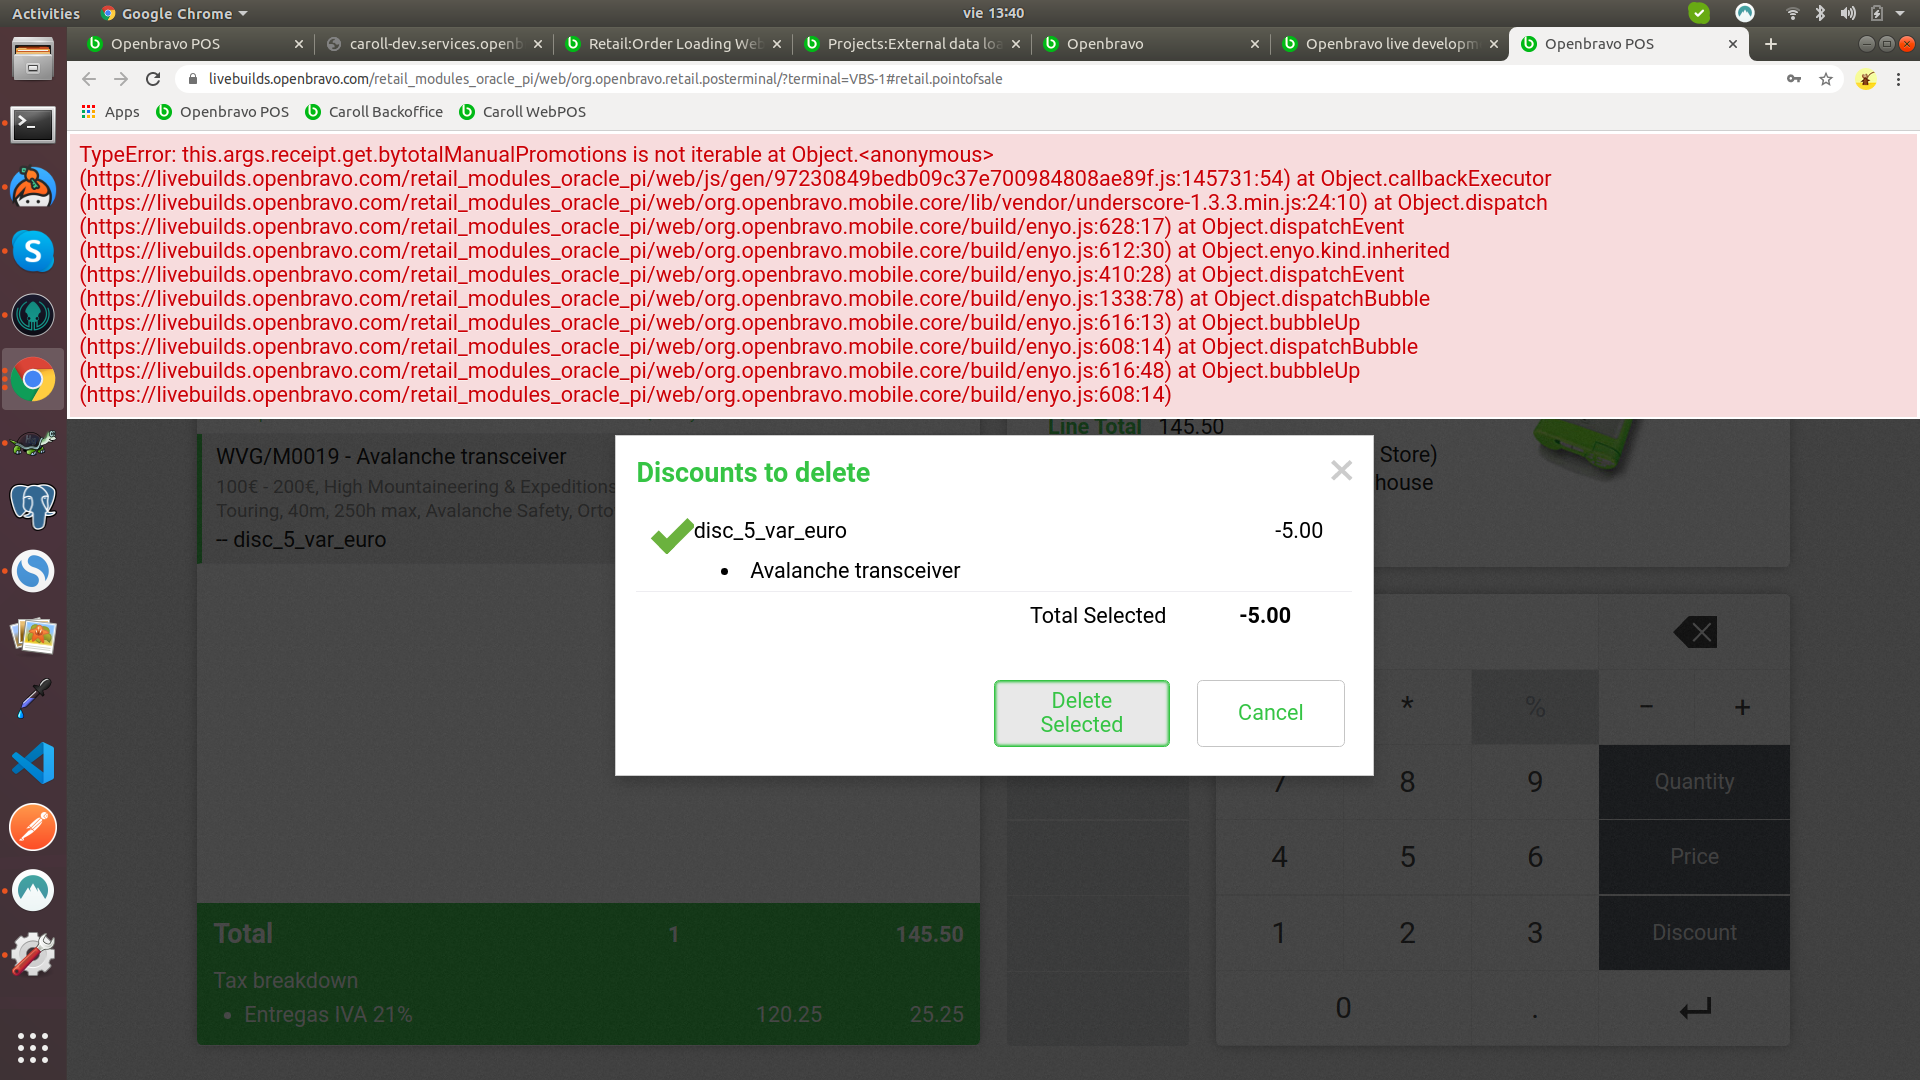This screenshot has height=1080, width=1920.
Task: Click Delete Selected button in dialog
Action: coord(1081,713)
